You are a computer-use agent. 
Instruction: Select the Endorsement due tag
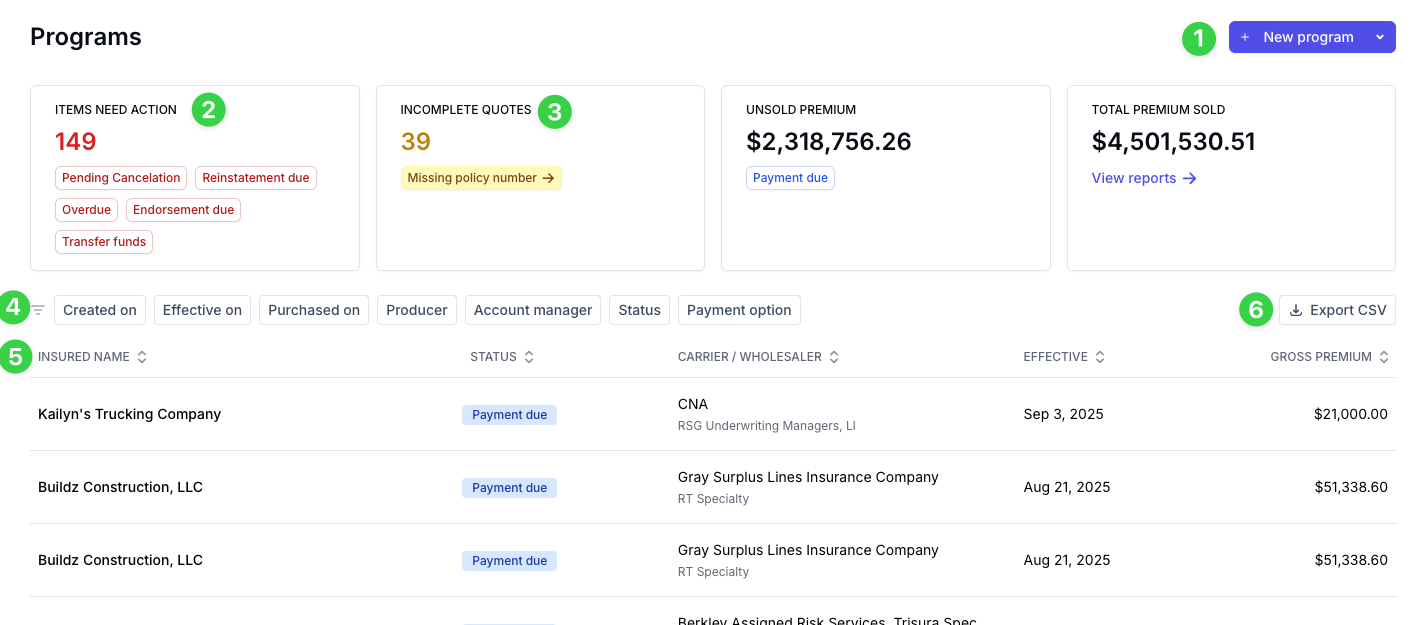(183, 210)
